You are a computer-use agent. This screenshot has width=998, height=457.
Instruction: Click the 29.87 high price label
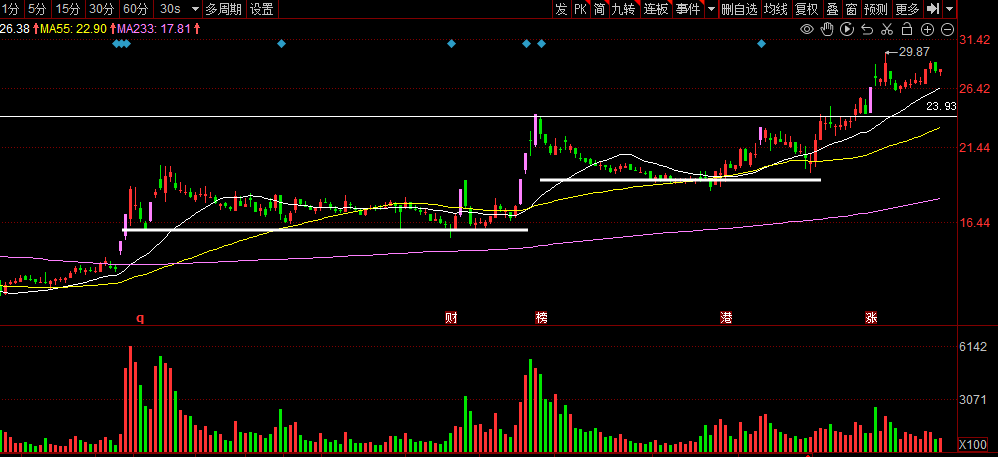tap(914, 52)
